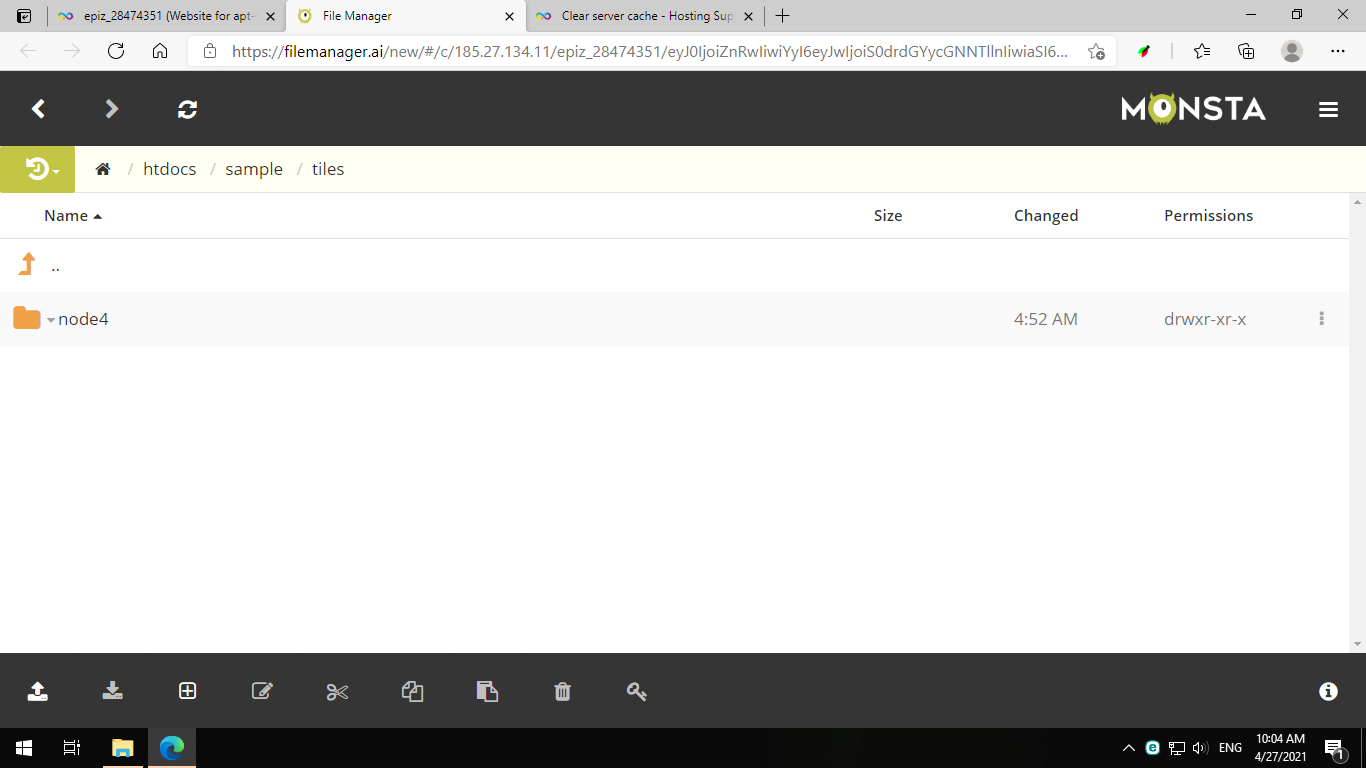Open permissions with the key icon
This screenshot has width=1366, height=768.
click(x=637, y=691)
